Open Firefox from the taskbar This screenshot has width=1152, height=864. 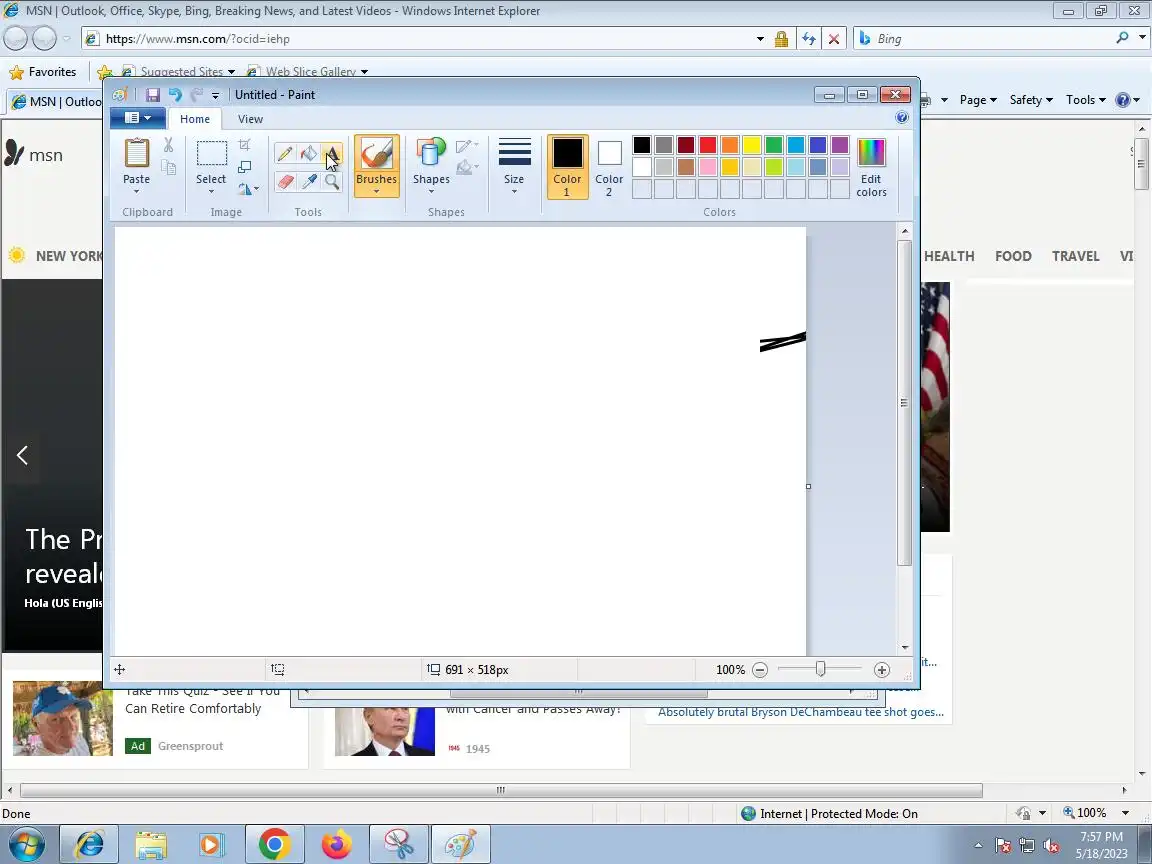(x=336, y=845)
